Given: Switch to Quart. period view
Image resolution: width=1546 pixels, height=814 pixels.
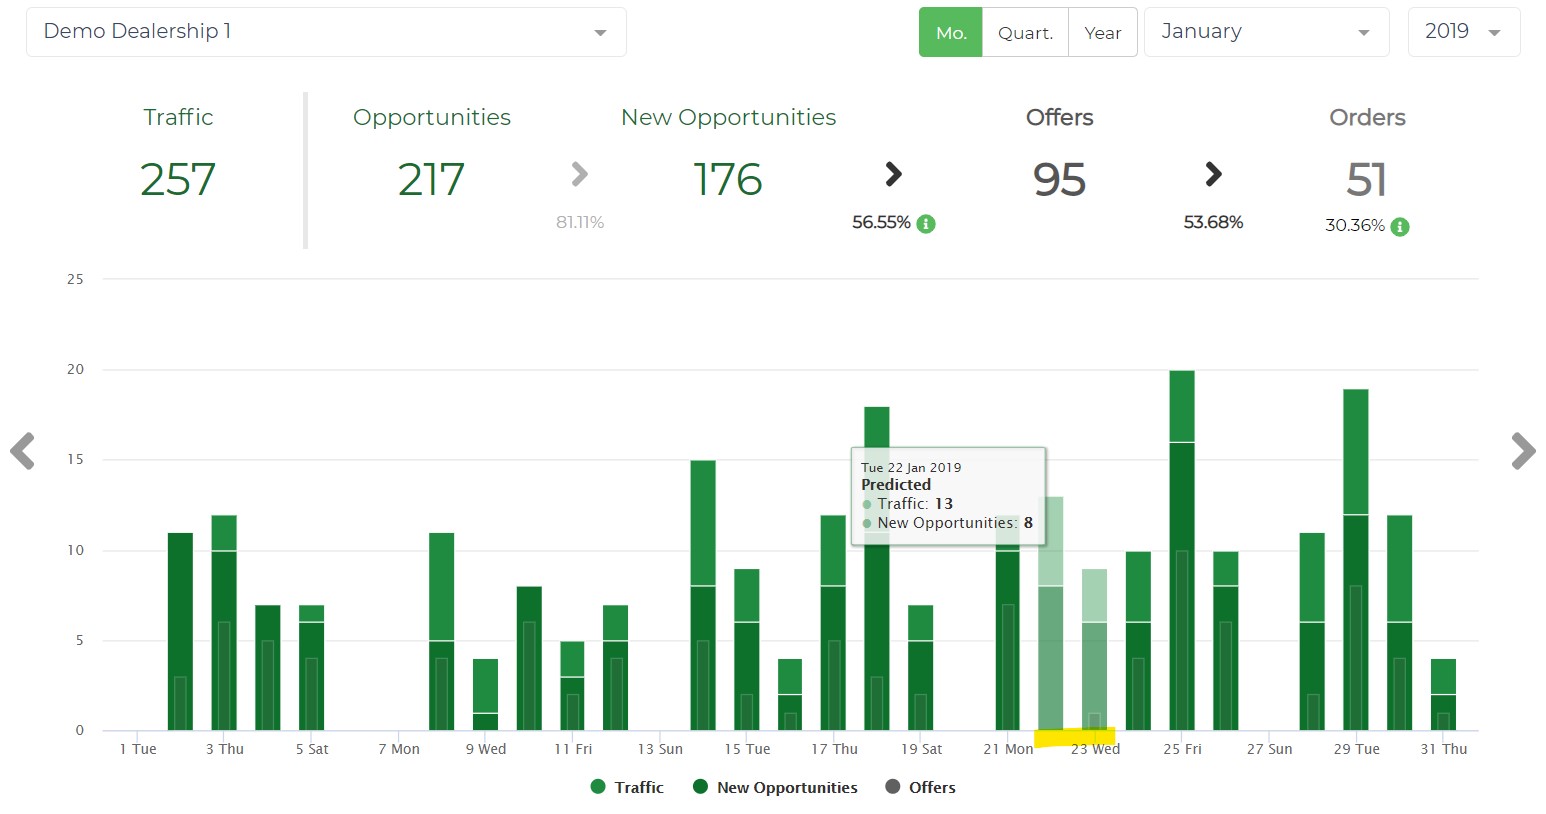Looking at the screenshot, I should (1025, 33).
